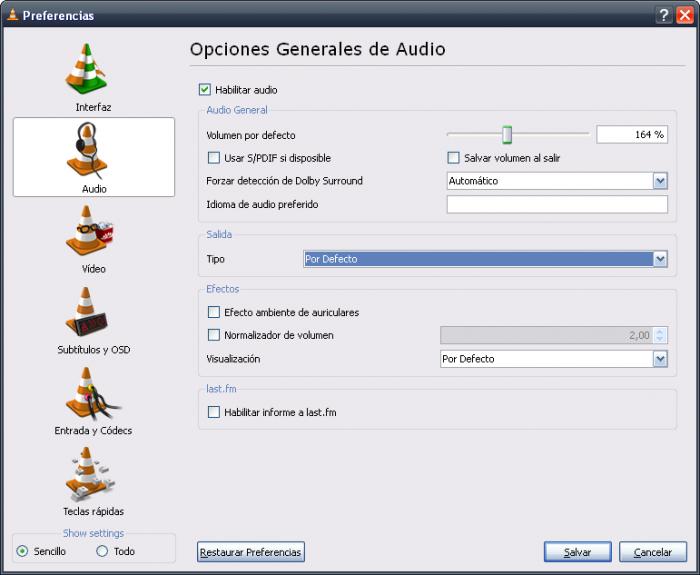700x575 pixels.
Task: Open Entrada y Códecs cone icon
Action: 92,393
